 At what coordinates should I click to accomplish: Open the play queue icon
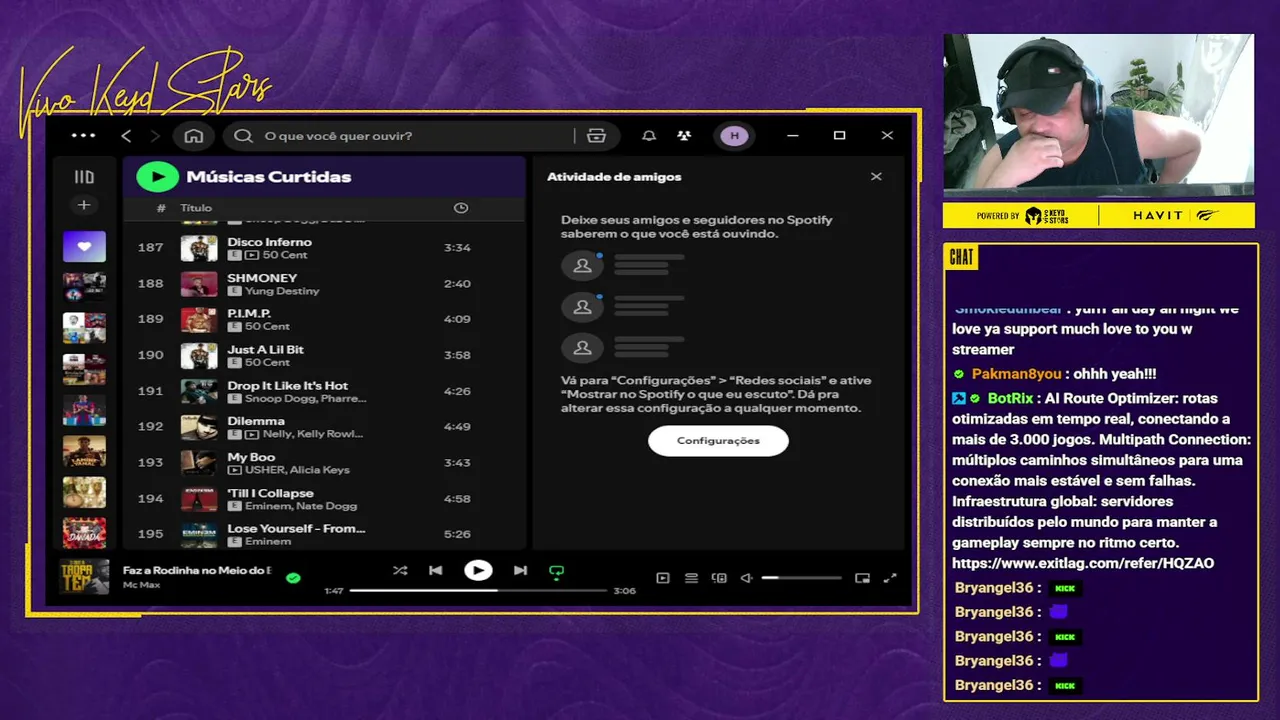[691, 578]
